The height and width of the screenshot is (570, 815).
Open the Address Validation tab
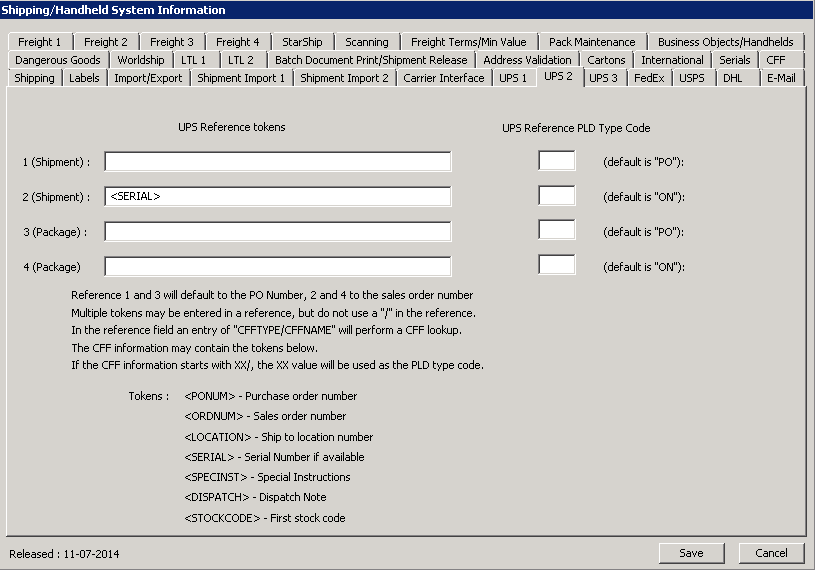tap(527, 60)
